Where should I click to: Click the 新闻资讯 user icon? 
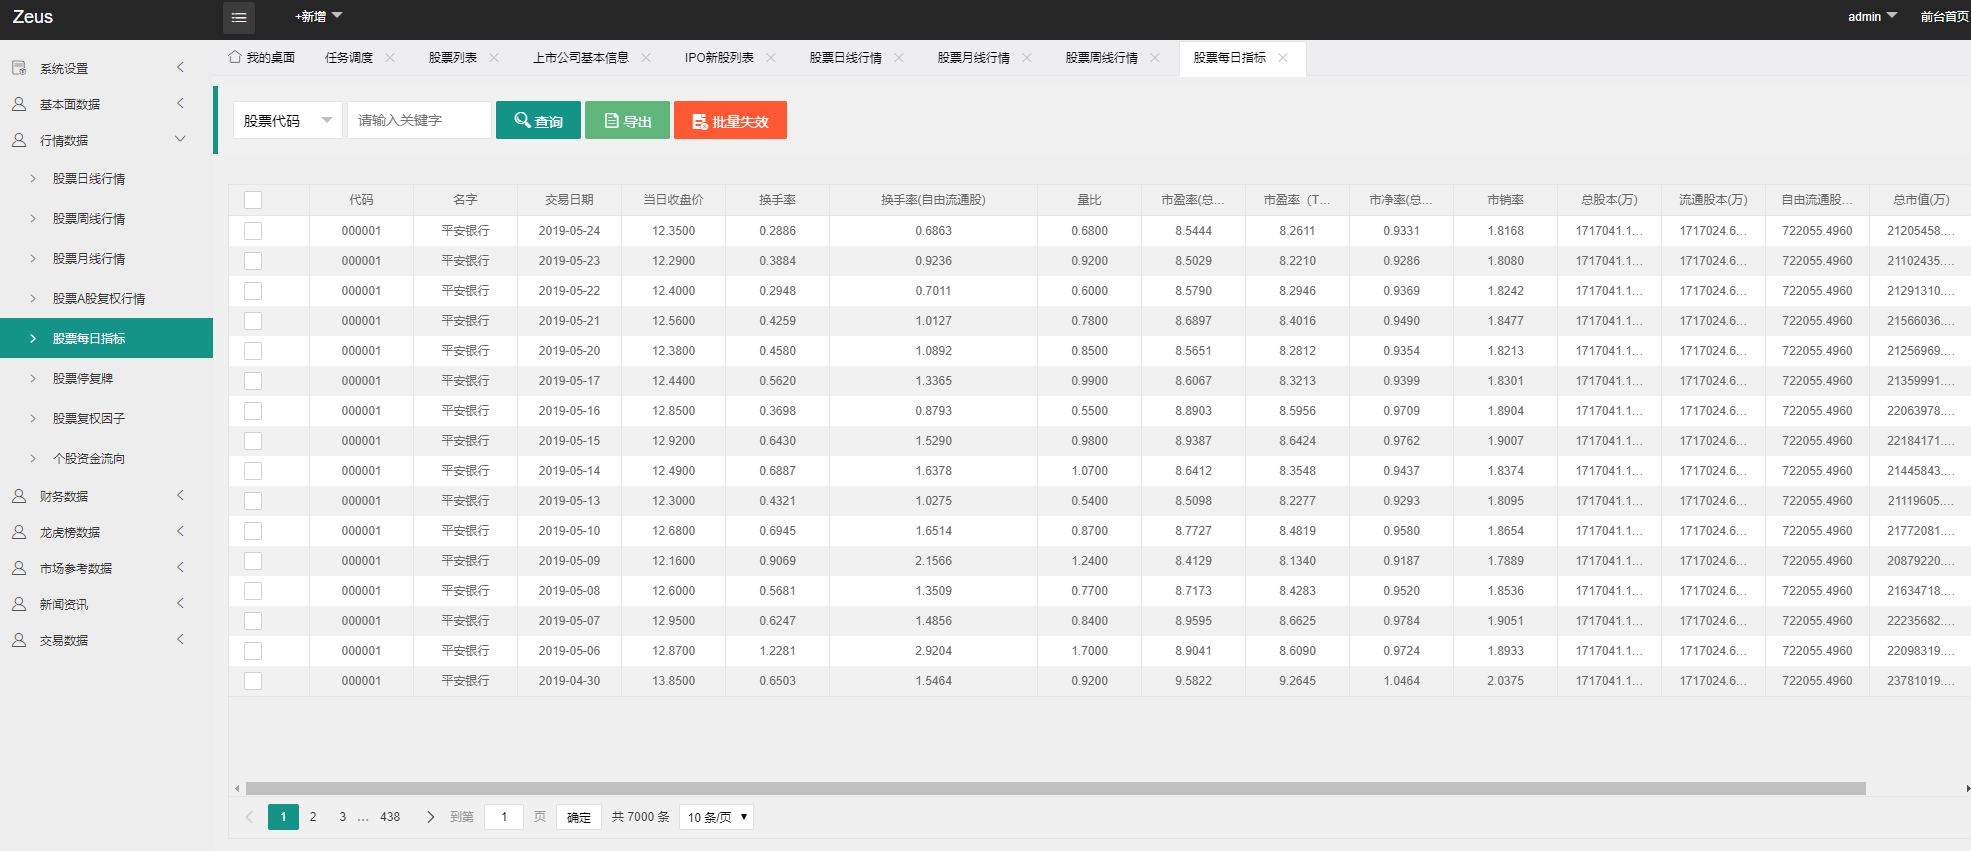pyautogui.click(x=19, y=604)
